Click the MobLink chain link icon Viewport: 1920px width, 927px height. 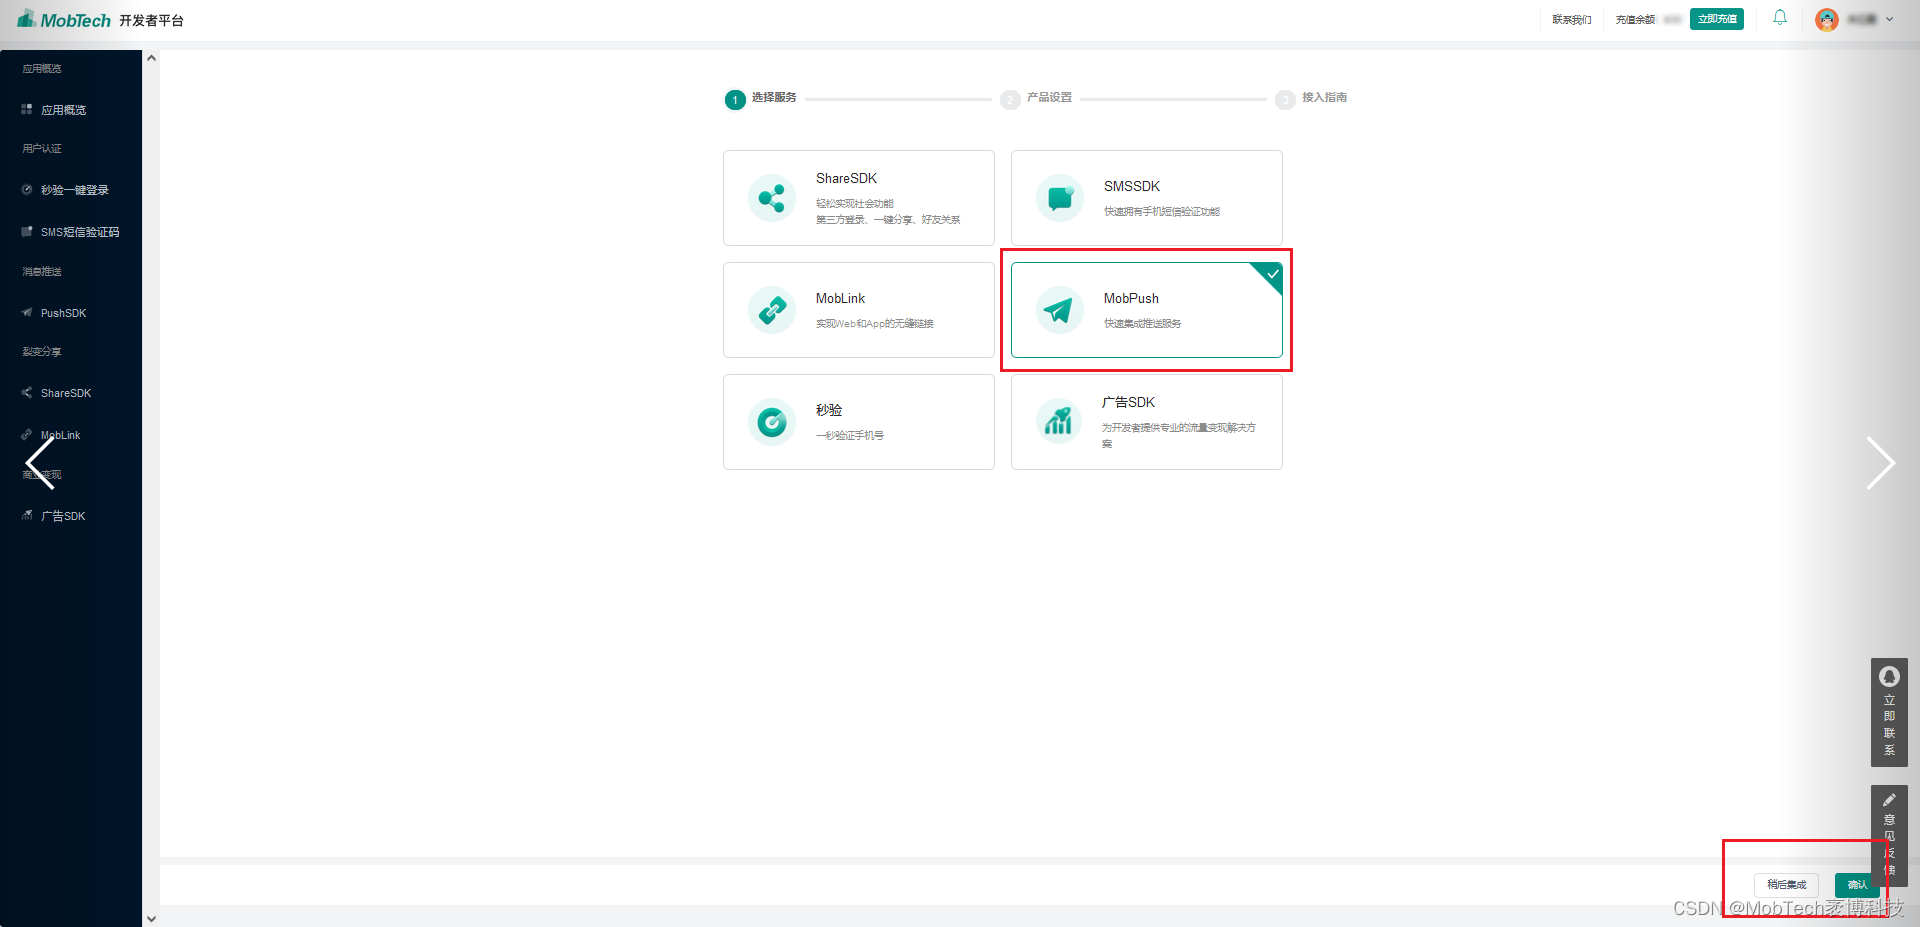[x=772, y=310]
